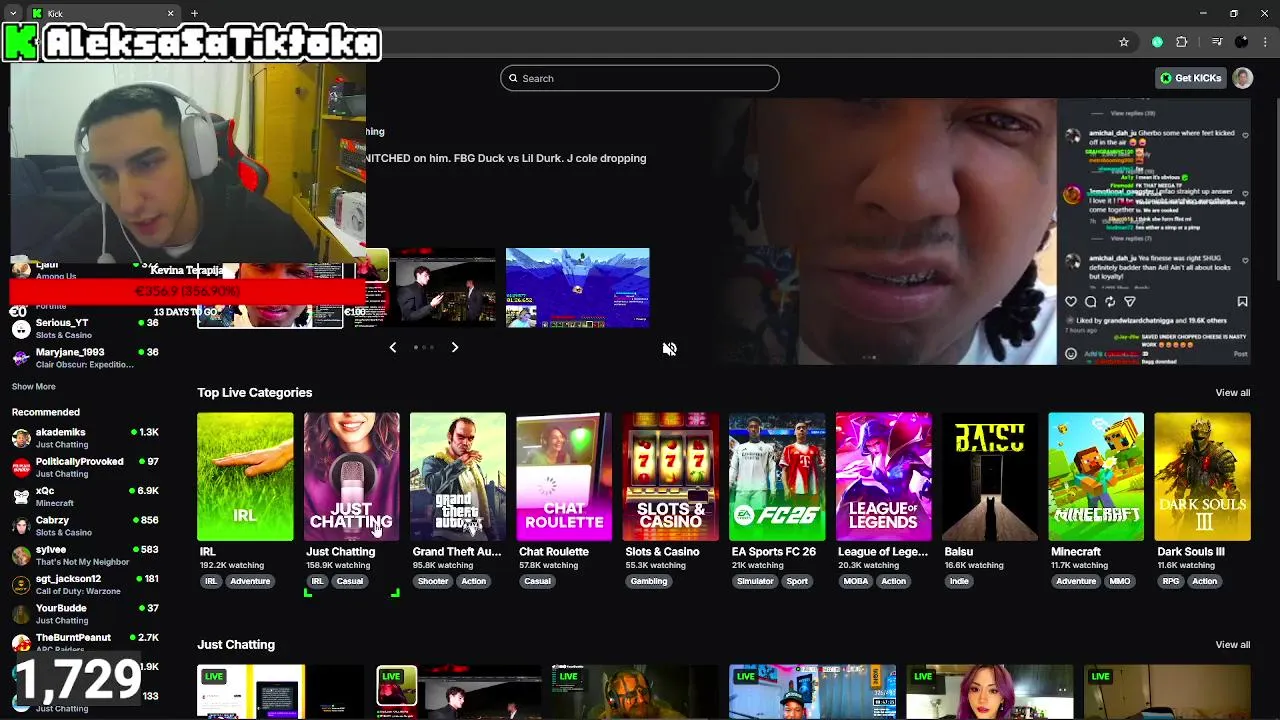1280x720 pixels.
Task: Open Serious_YT channel in sidebar
Action: pos(85,328)
